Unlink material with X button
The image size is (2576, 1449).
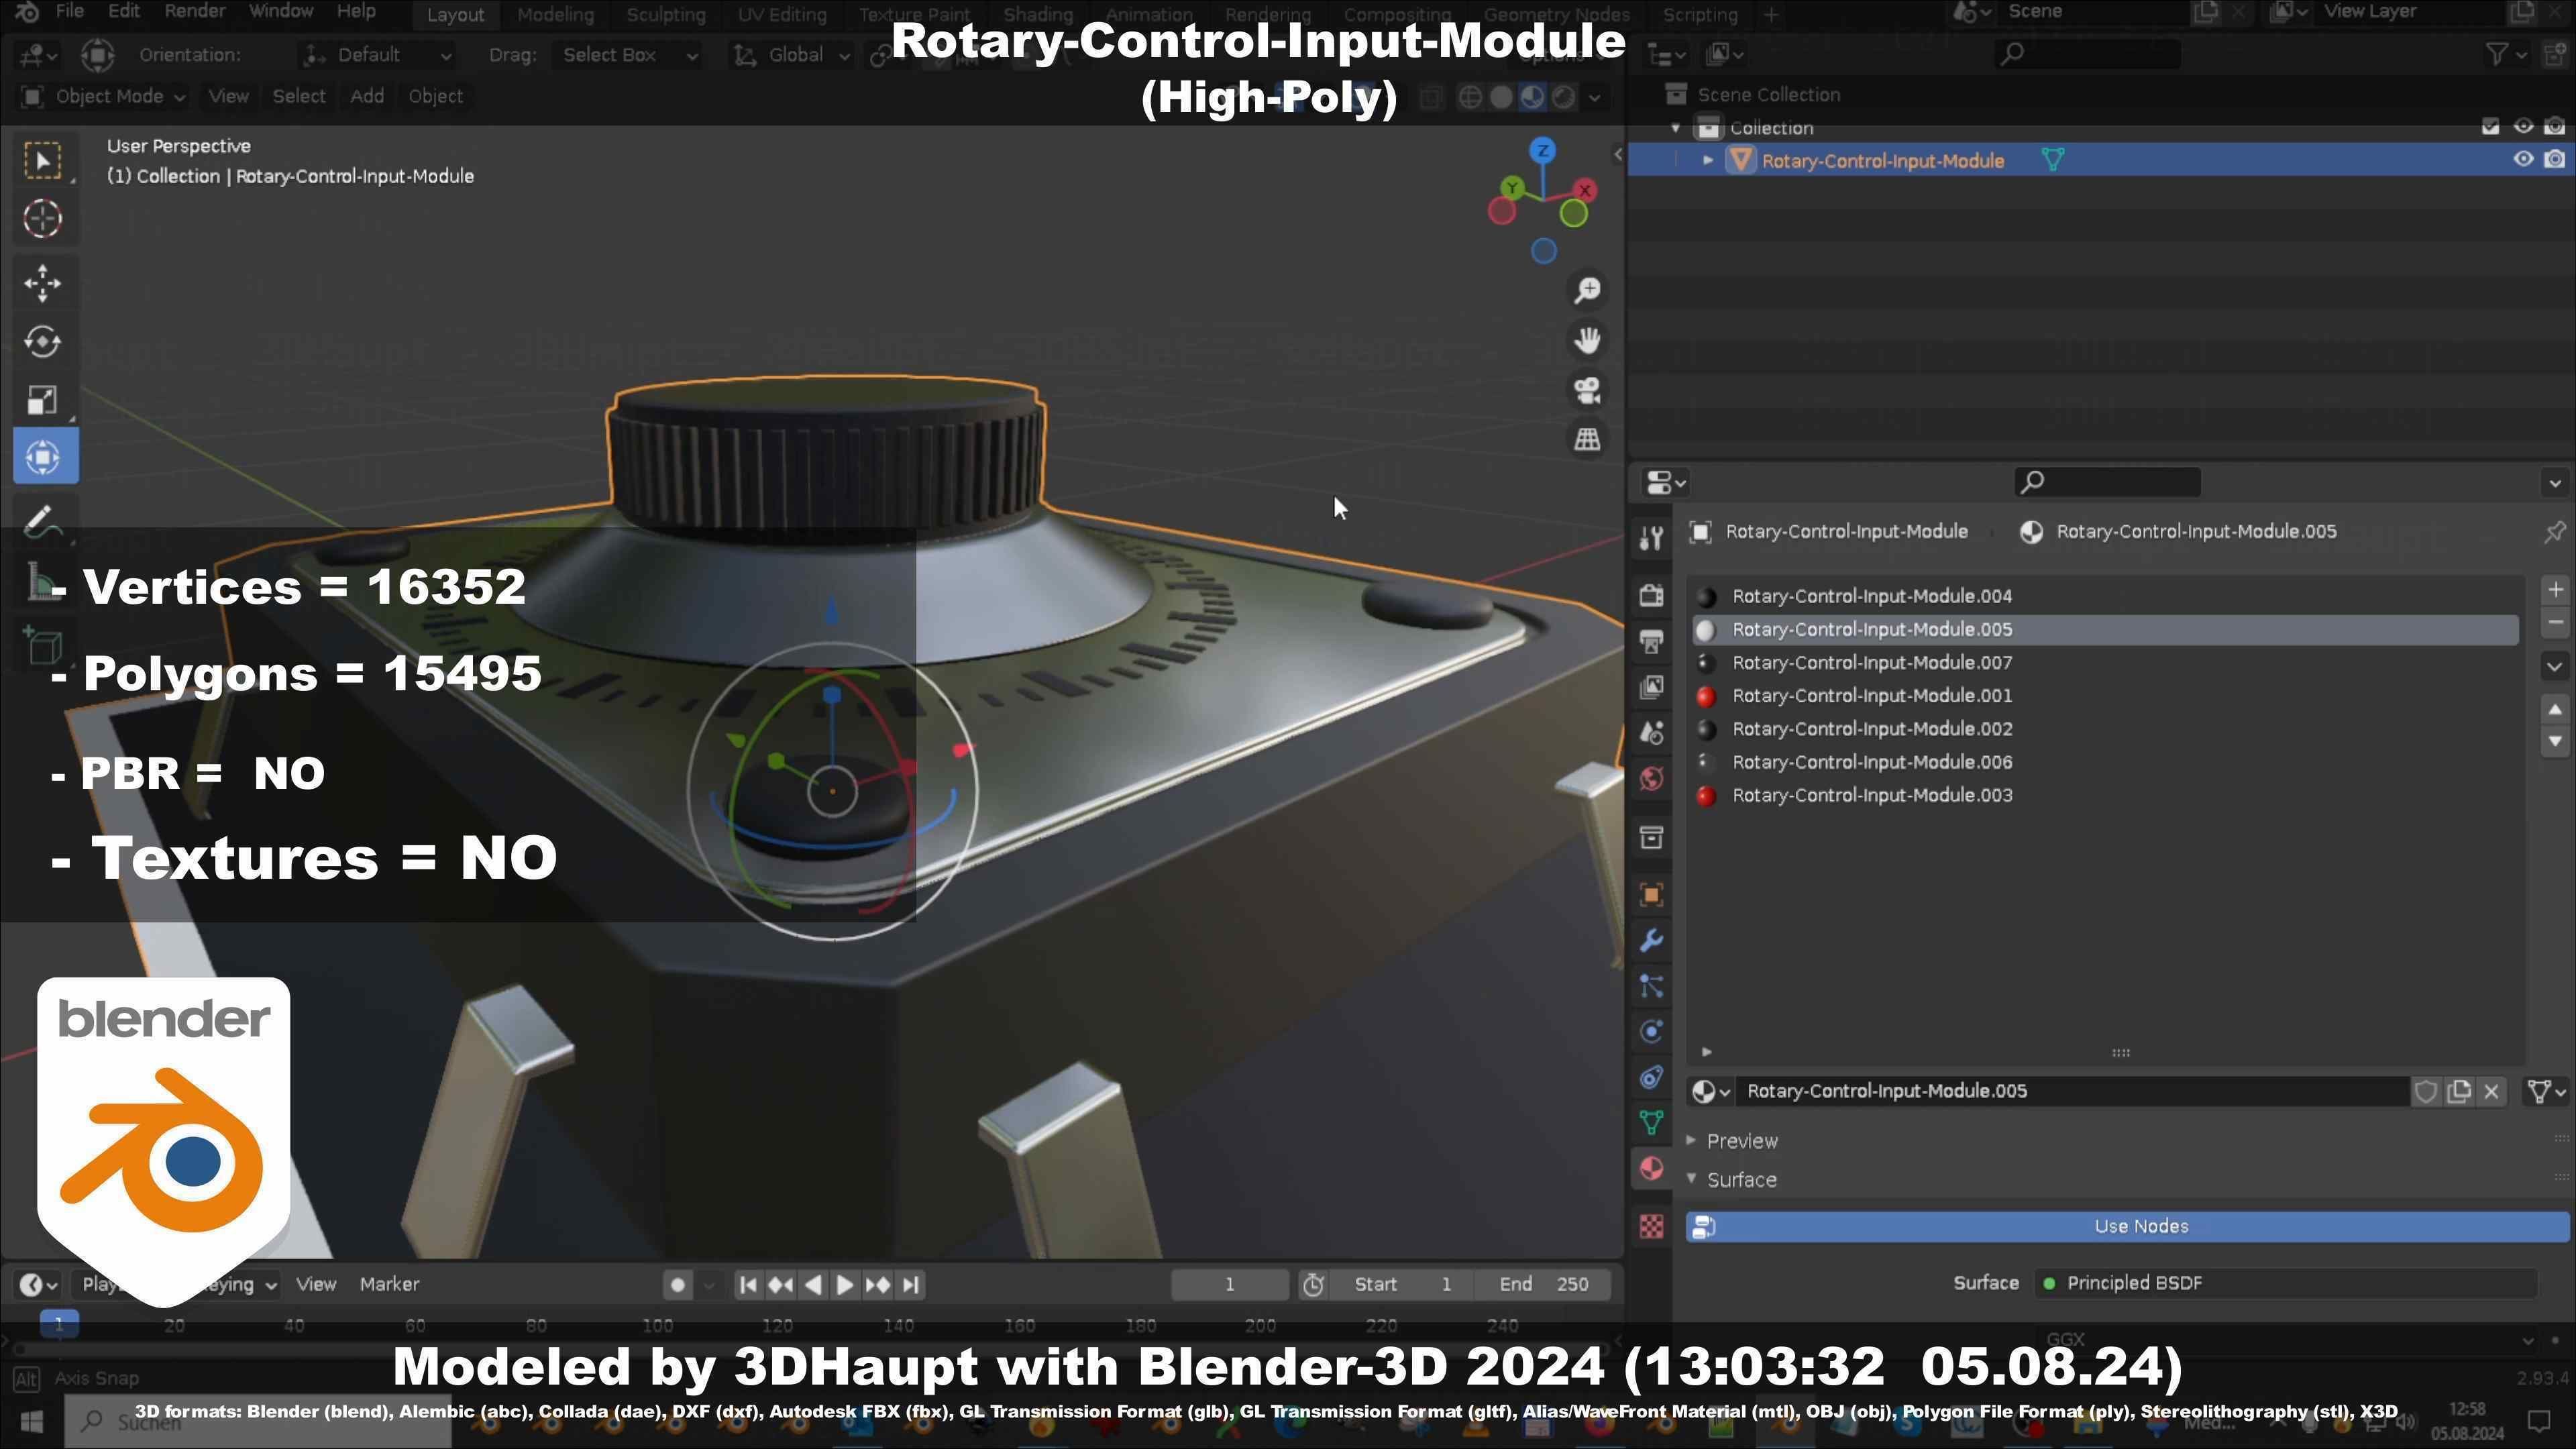coord(2491,1092)
